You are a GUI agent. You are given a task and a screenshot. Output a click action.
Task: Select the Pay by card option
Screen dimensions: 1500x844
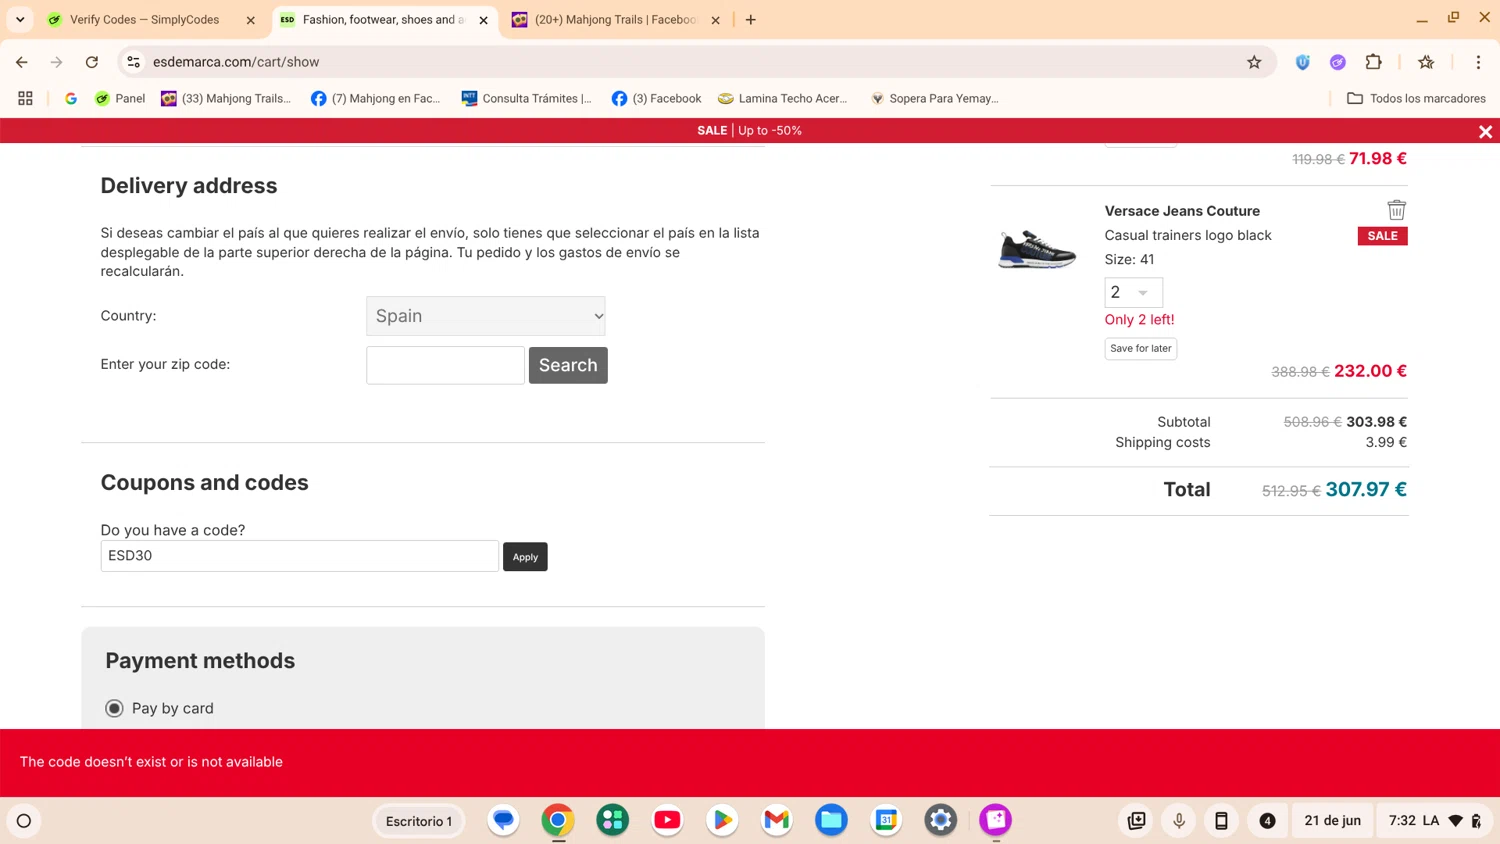pyautogui.click(x=114, y=708)
